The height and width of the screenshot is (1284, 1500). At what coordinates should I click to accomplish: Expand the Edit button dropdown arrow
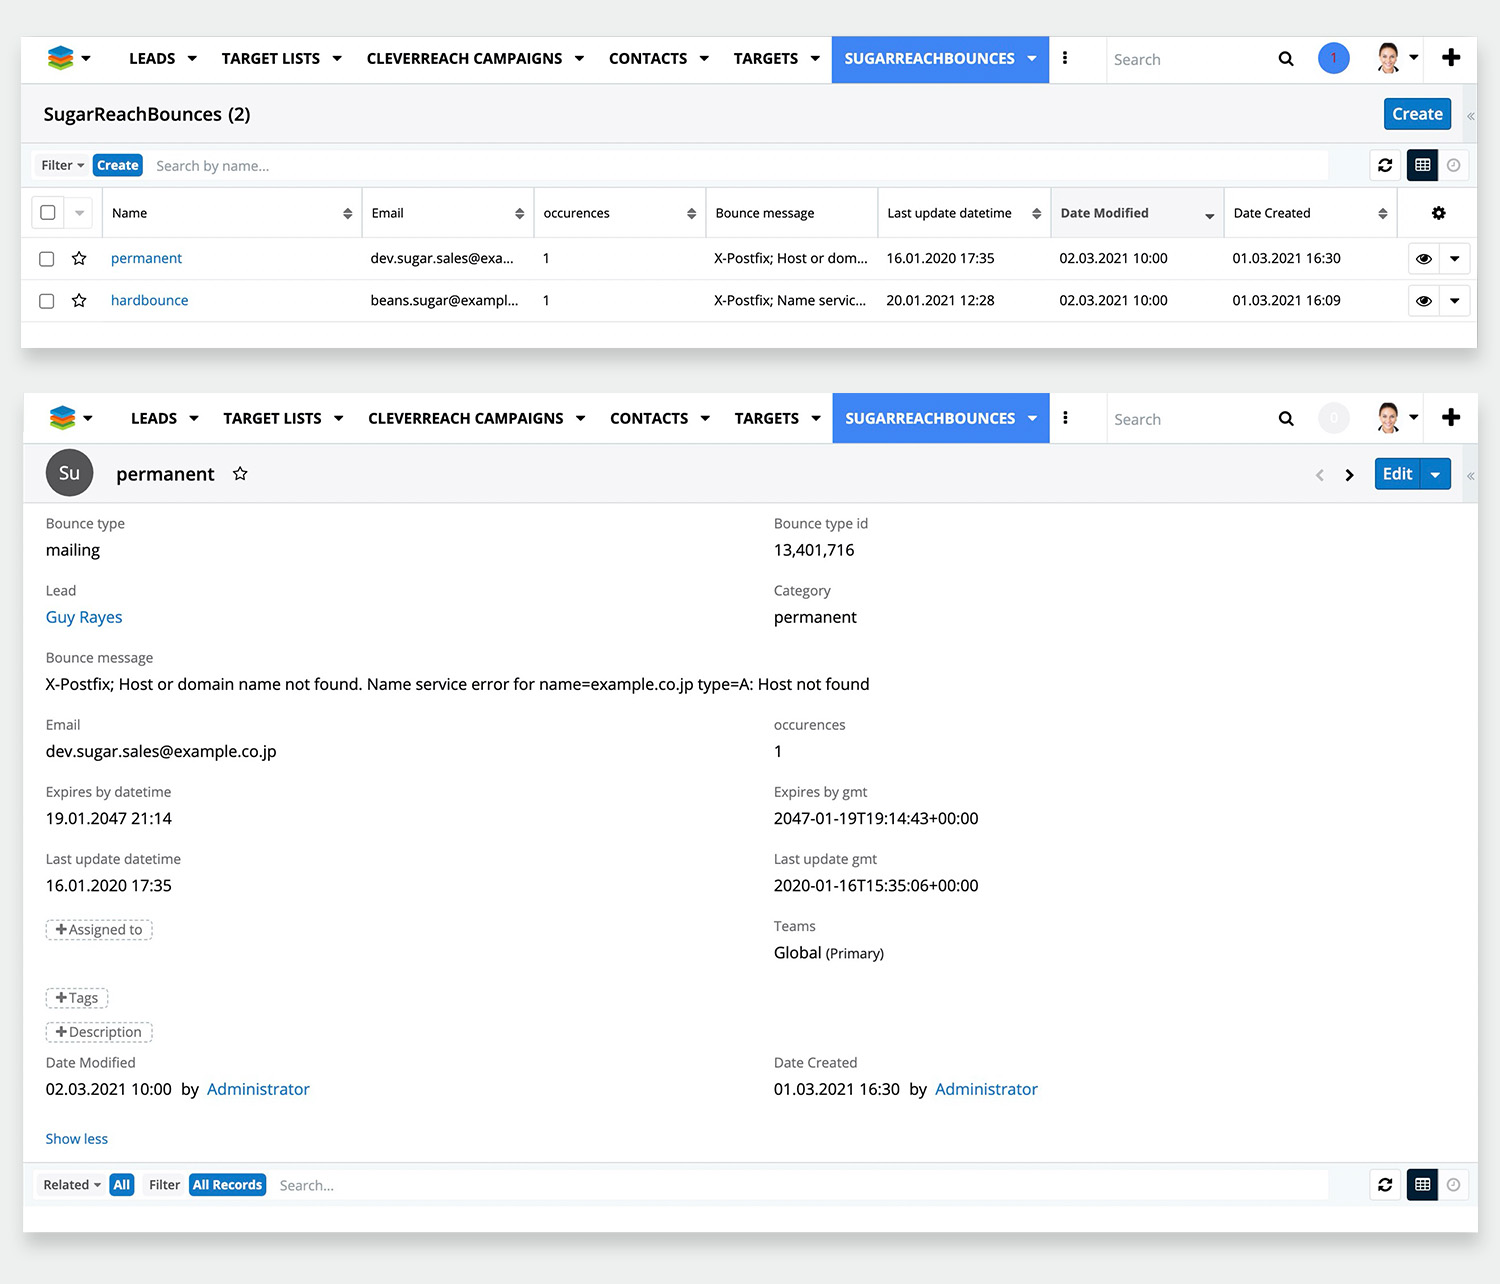tap(1435, 475)
